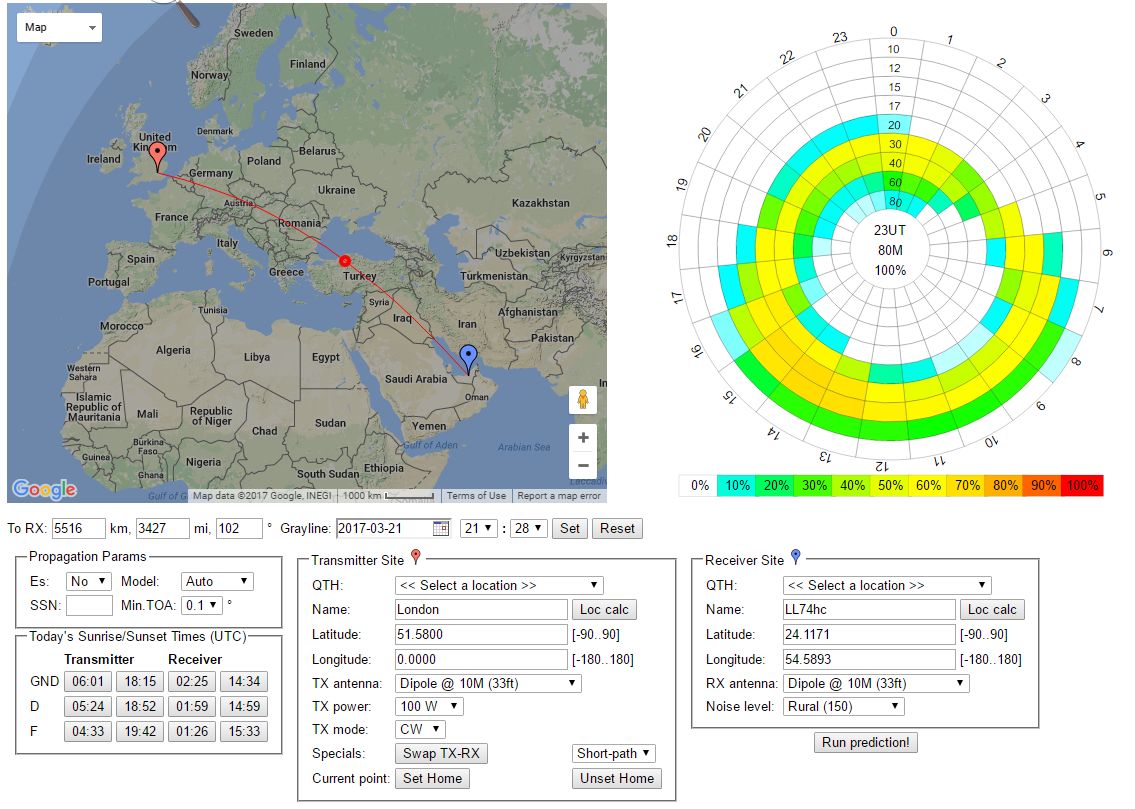Viewport: 1135px width, 809px height.
Task: Zoom in the map with plus button
Action: point(583,438)
